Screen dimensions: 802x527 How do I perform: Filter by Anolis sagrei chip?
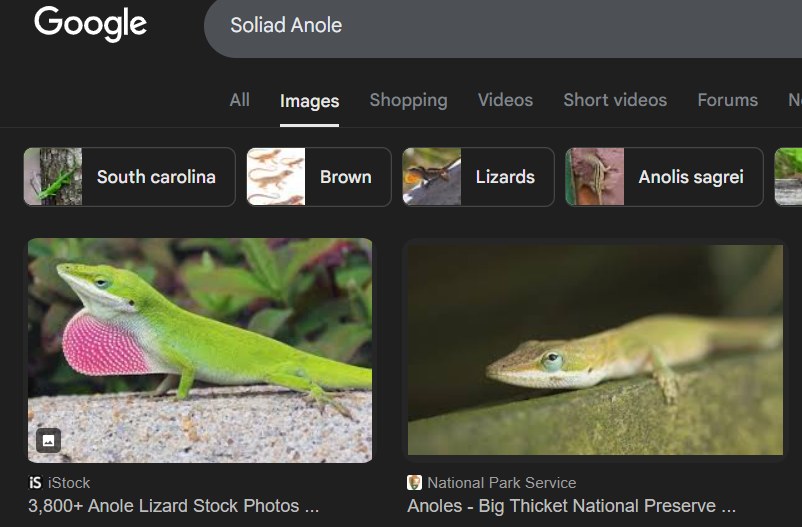tap(664, 177)
